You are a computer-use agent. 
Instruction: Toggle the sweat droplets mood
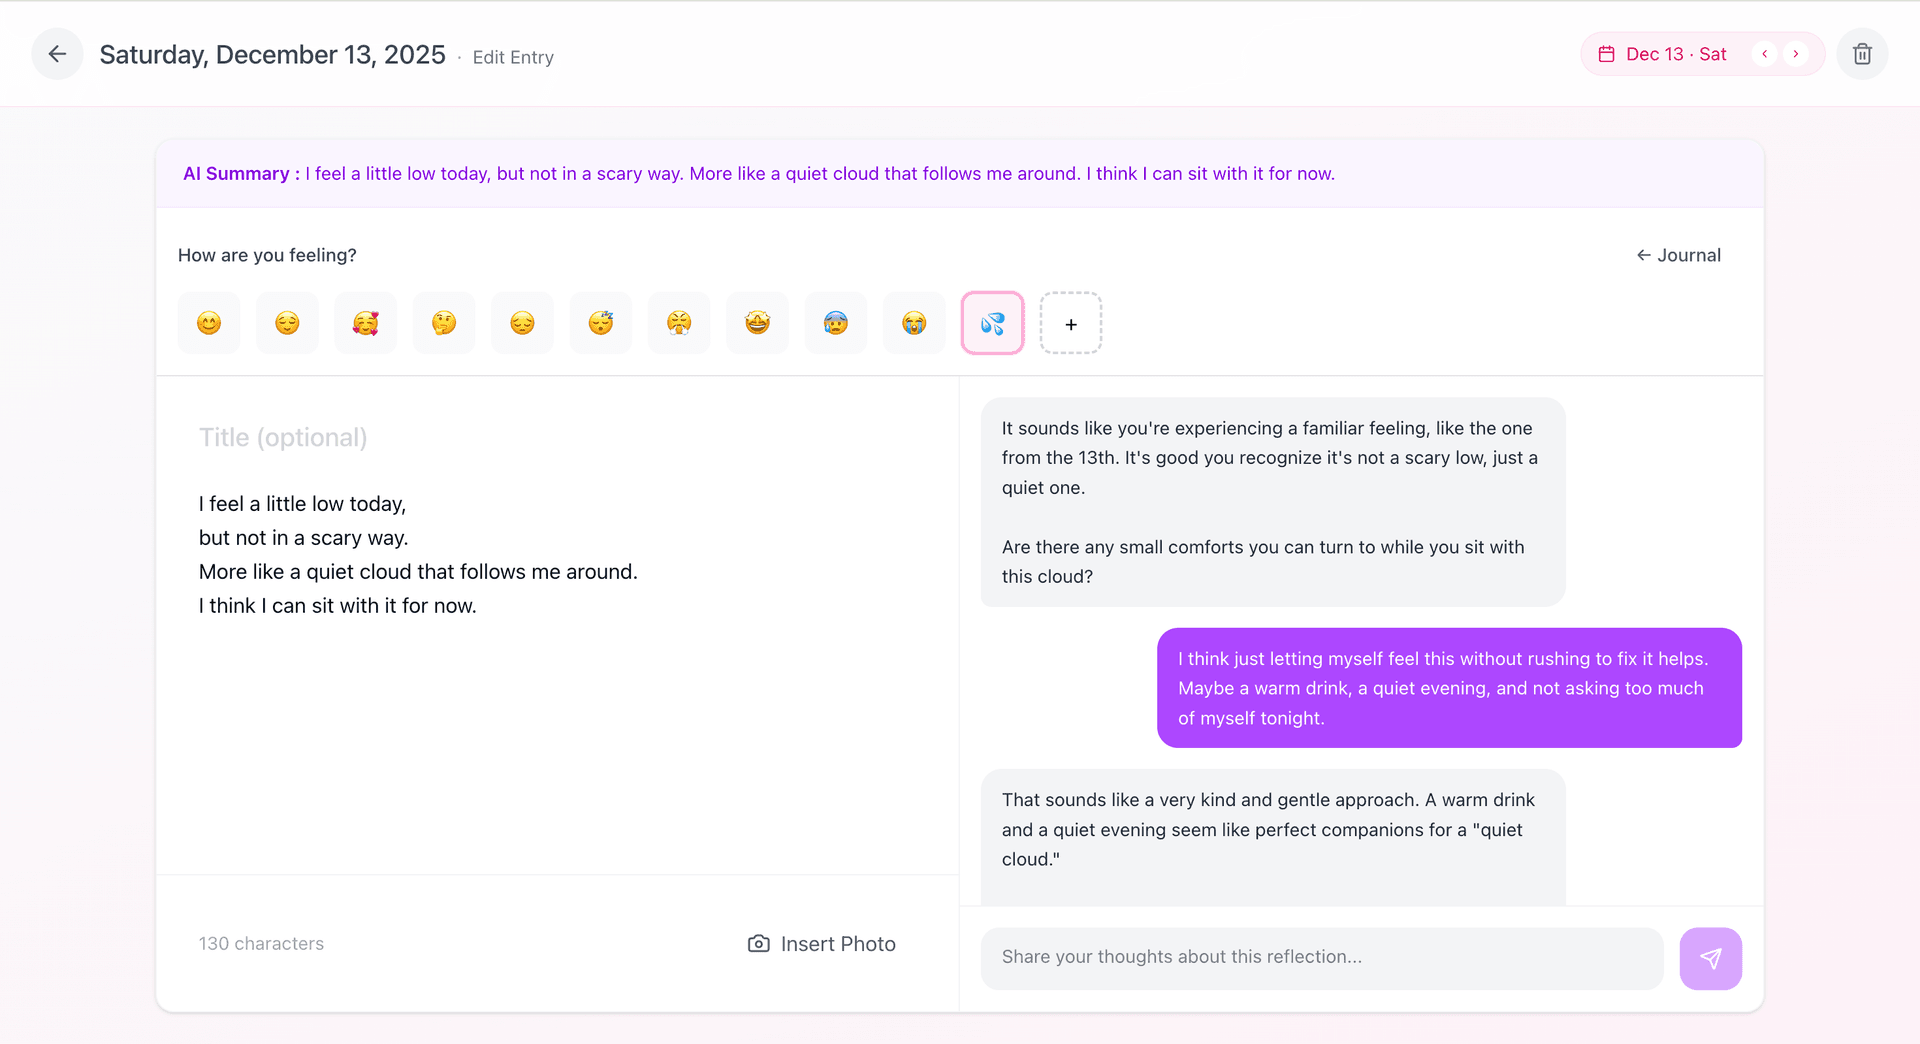point(992,323)
